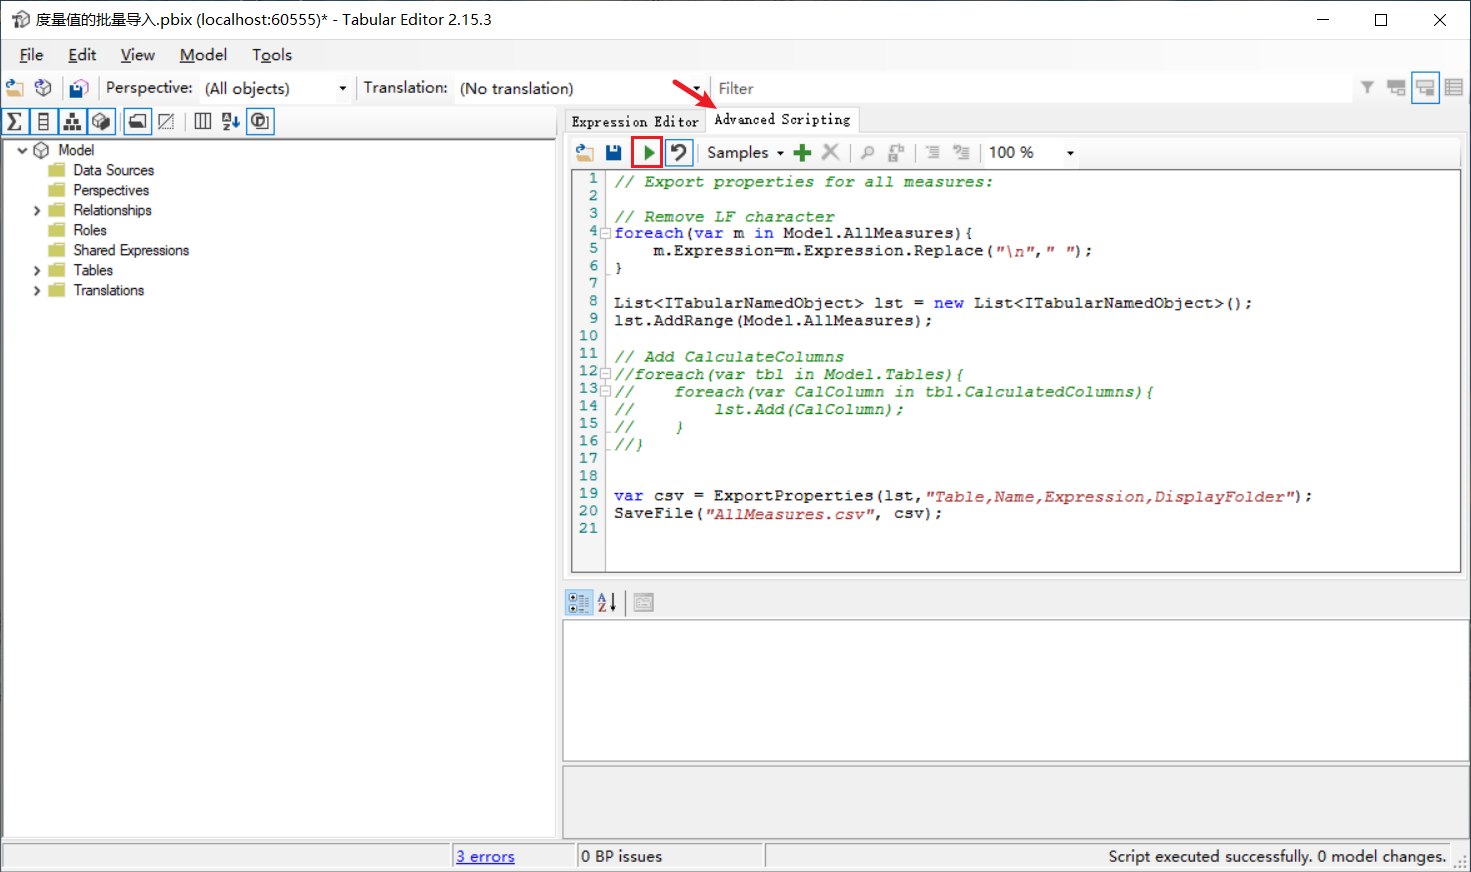The height and width of the screenshot is (872, 1471).
Task: Toggle the show display folders button
Action: 138,122
